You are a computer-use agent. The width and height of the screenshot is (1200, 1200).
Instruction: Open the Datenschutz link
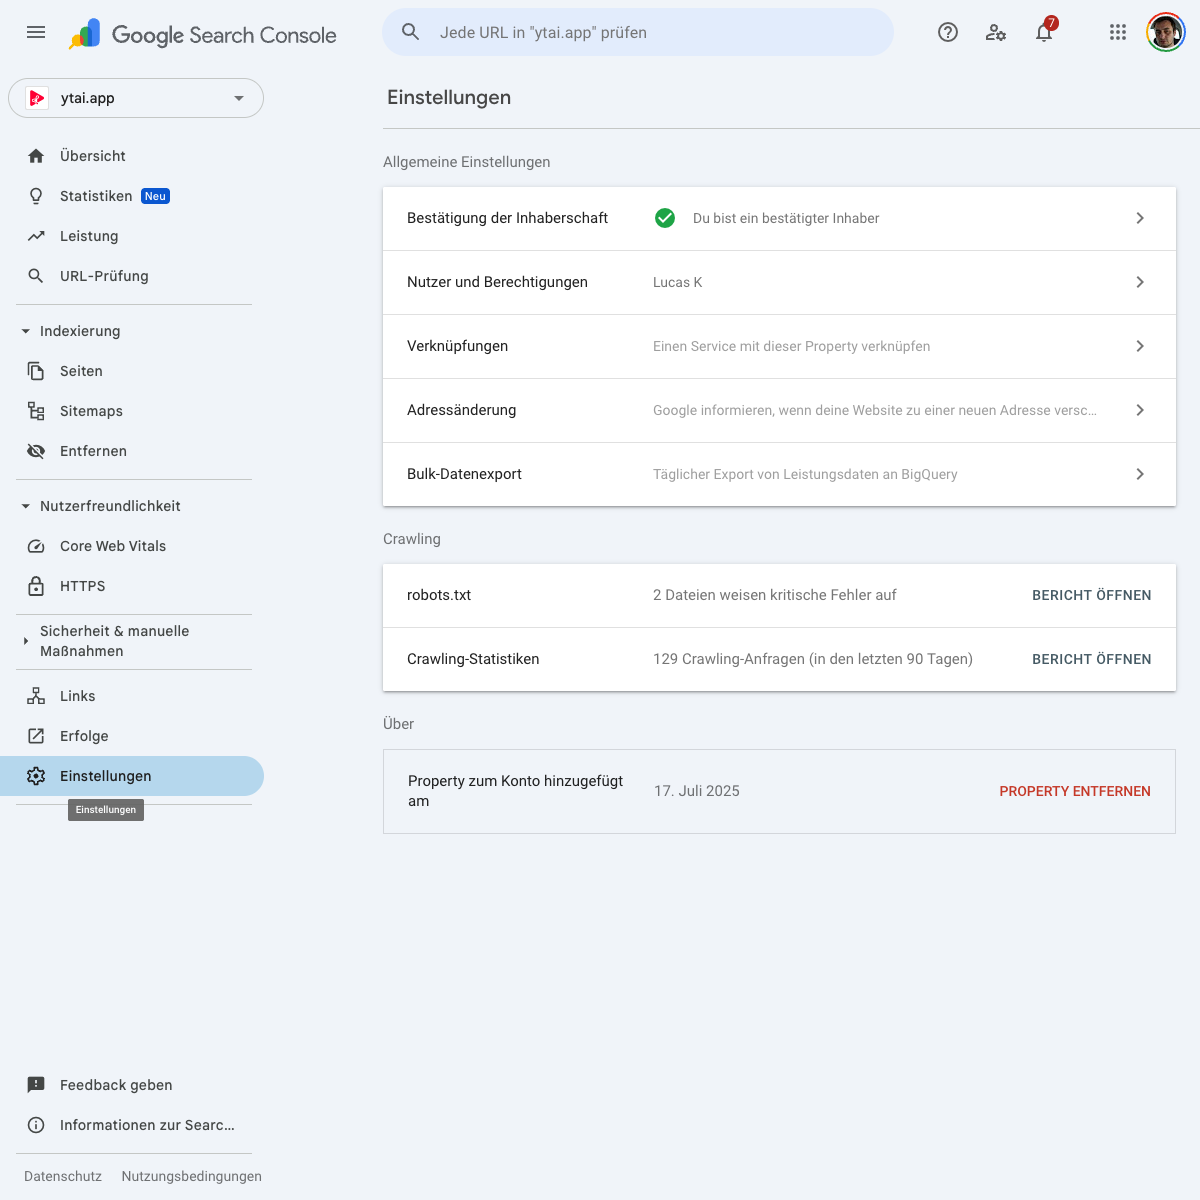point(63,1176)
